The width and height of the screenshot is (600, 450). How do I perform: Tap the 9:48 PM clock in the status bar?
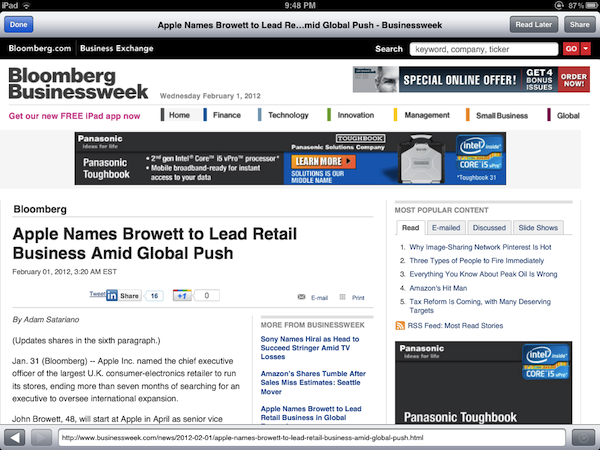(x=300, y=5)
